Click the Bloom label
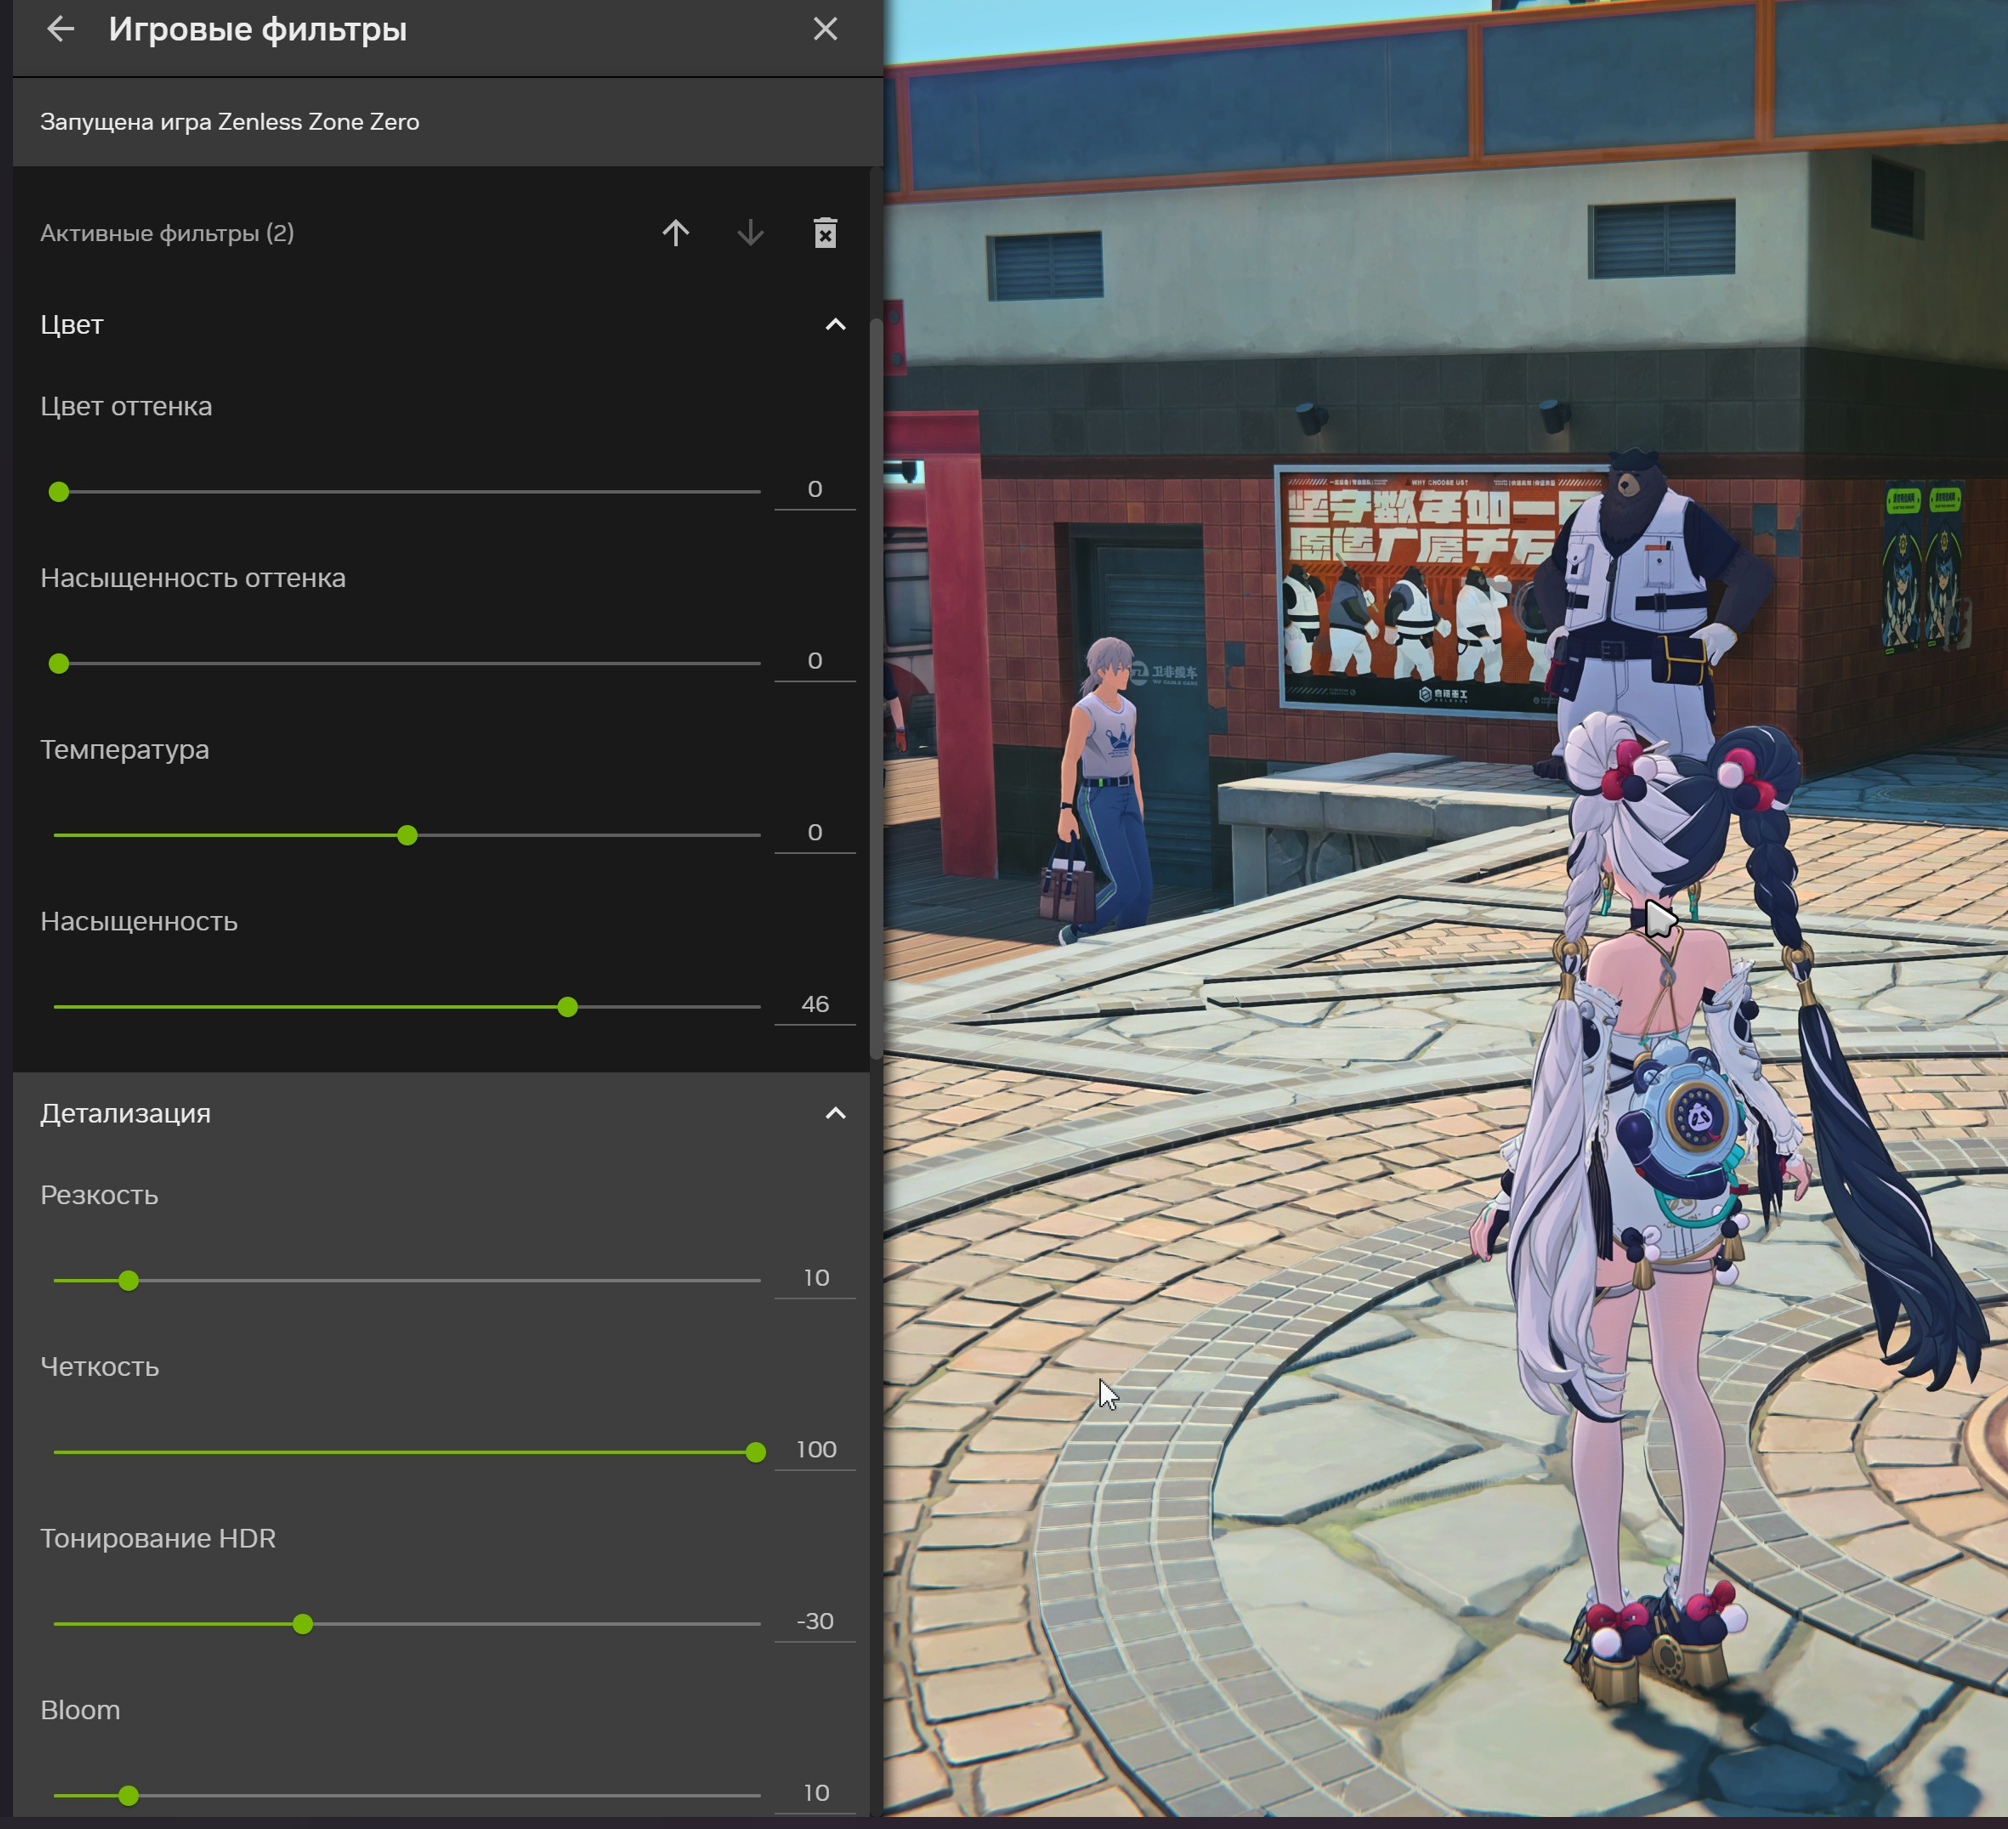The image size is (2008, 1829). pos(80,1710)
